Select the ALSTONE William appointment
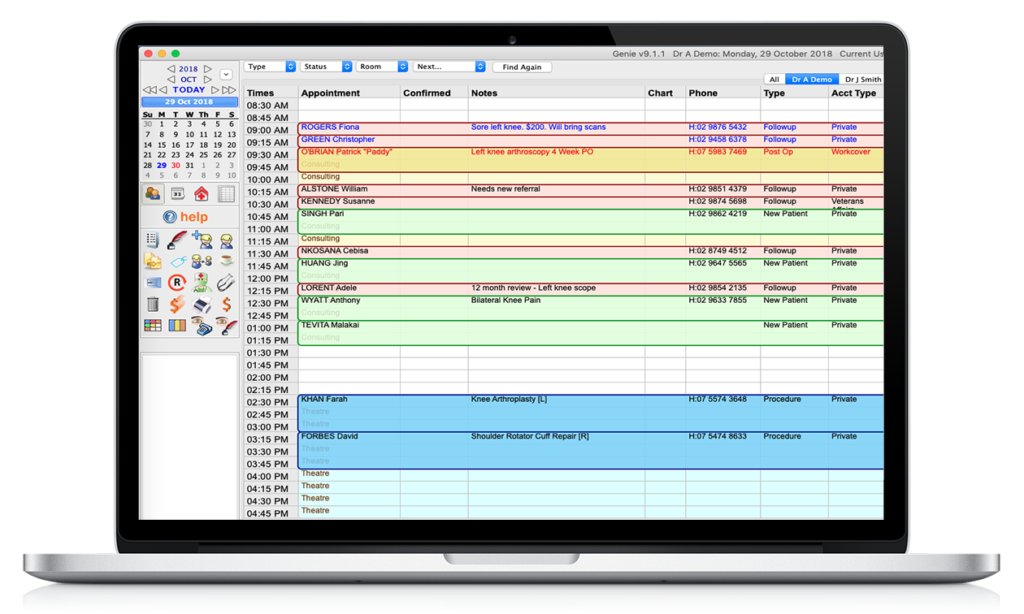This screenshot has width=1024, height=614. [x=590, y=189]
